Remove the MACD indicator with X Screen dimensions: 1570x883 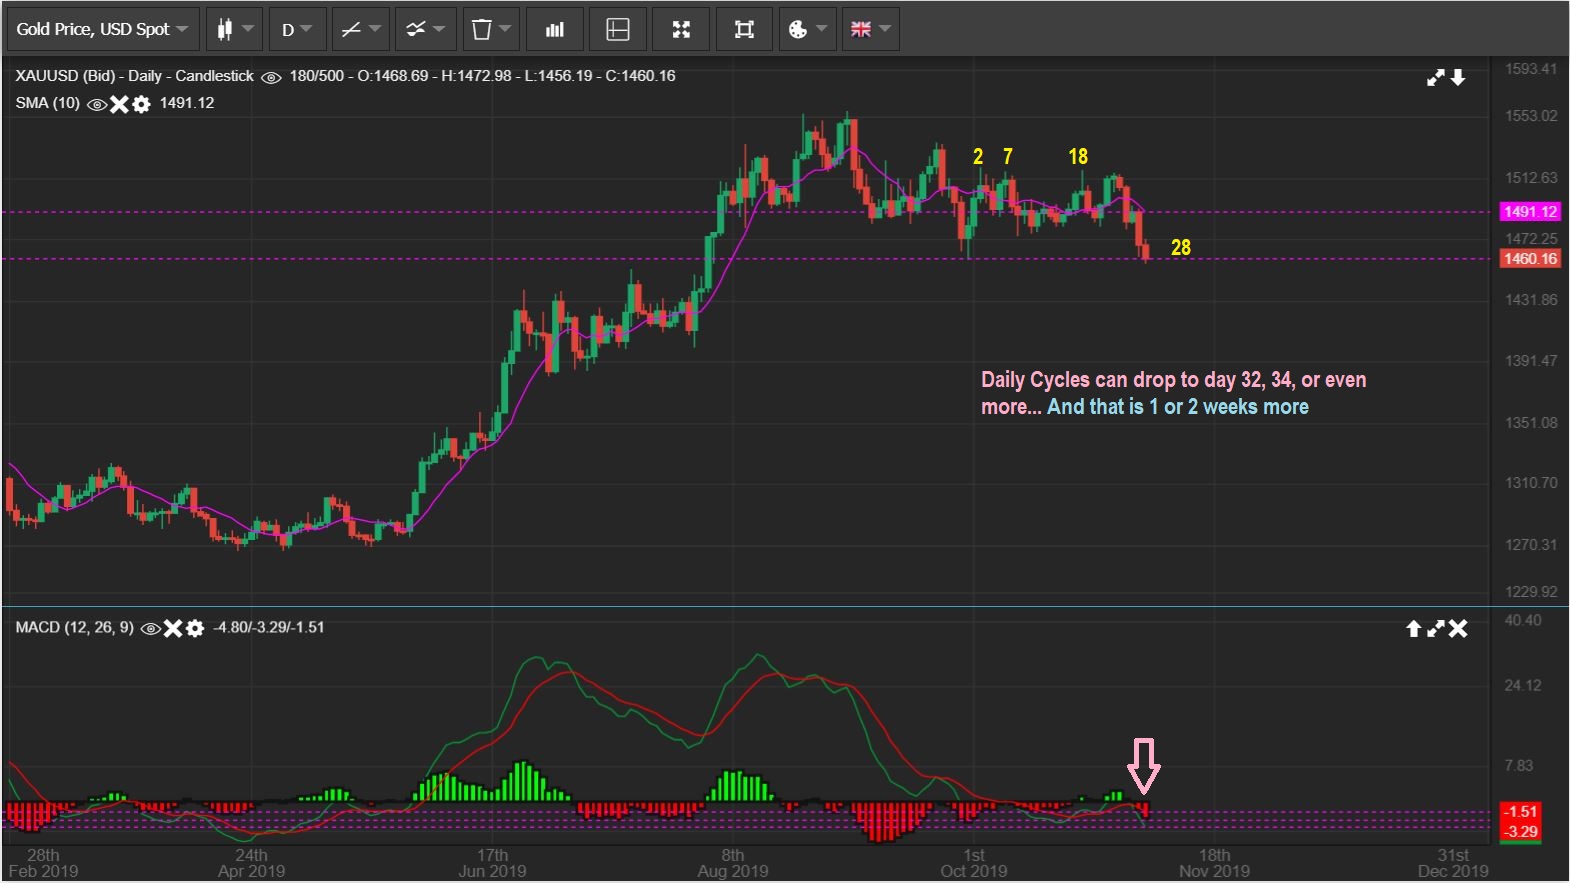point(173,628)
